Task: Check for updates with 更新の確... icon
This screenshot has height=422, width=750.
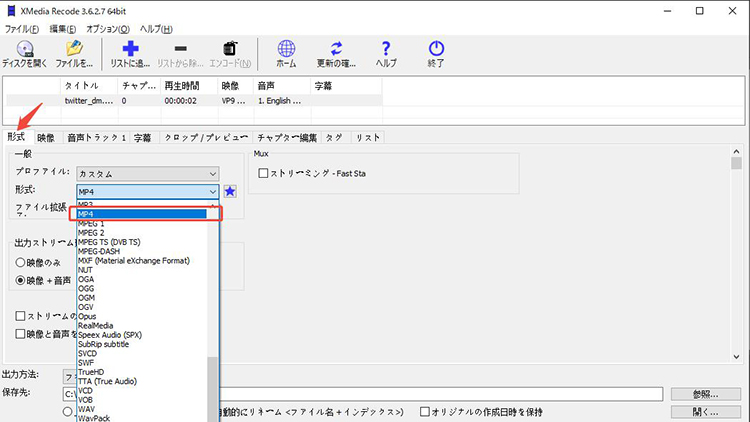Action: click(336, 54)
